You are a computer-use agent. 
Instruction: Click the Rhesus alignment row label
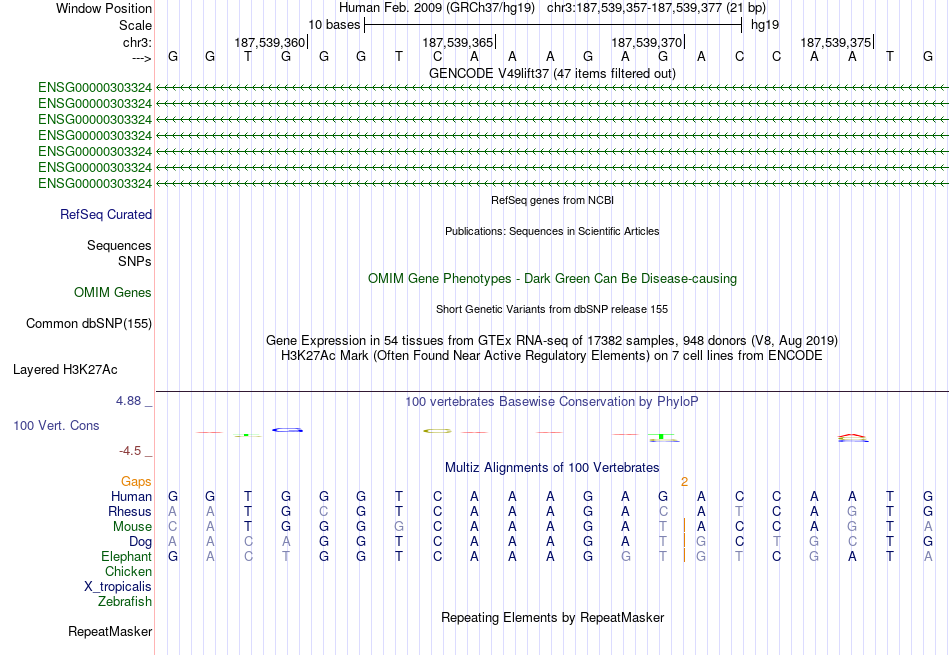coord(130,512)
